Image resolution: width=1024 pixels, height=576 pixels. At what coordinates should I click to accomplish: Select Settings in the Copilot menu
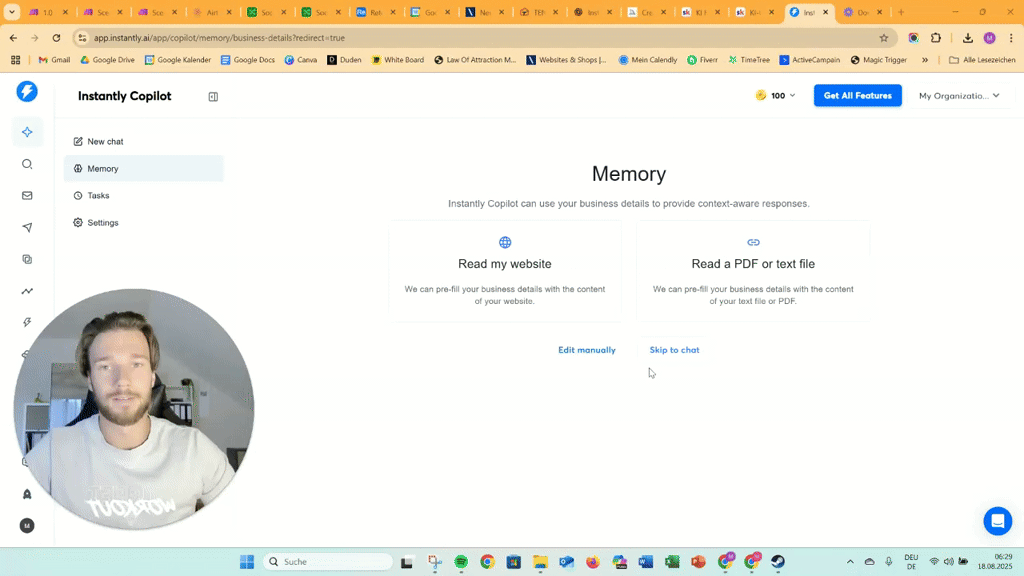tap(144, 223)
